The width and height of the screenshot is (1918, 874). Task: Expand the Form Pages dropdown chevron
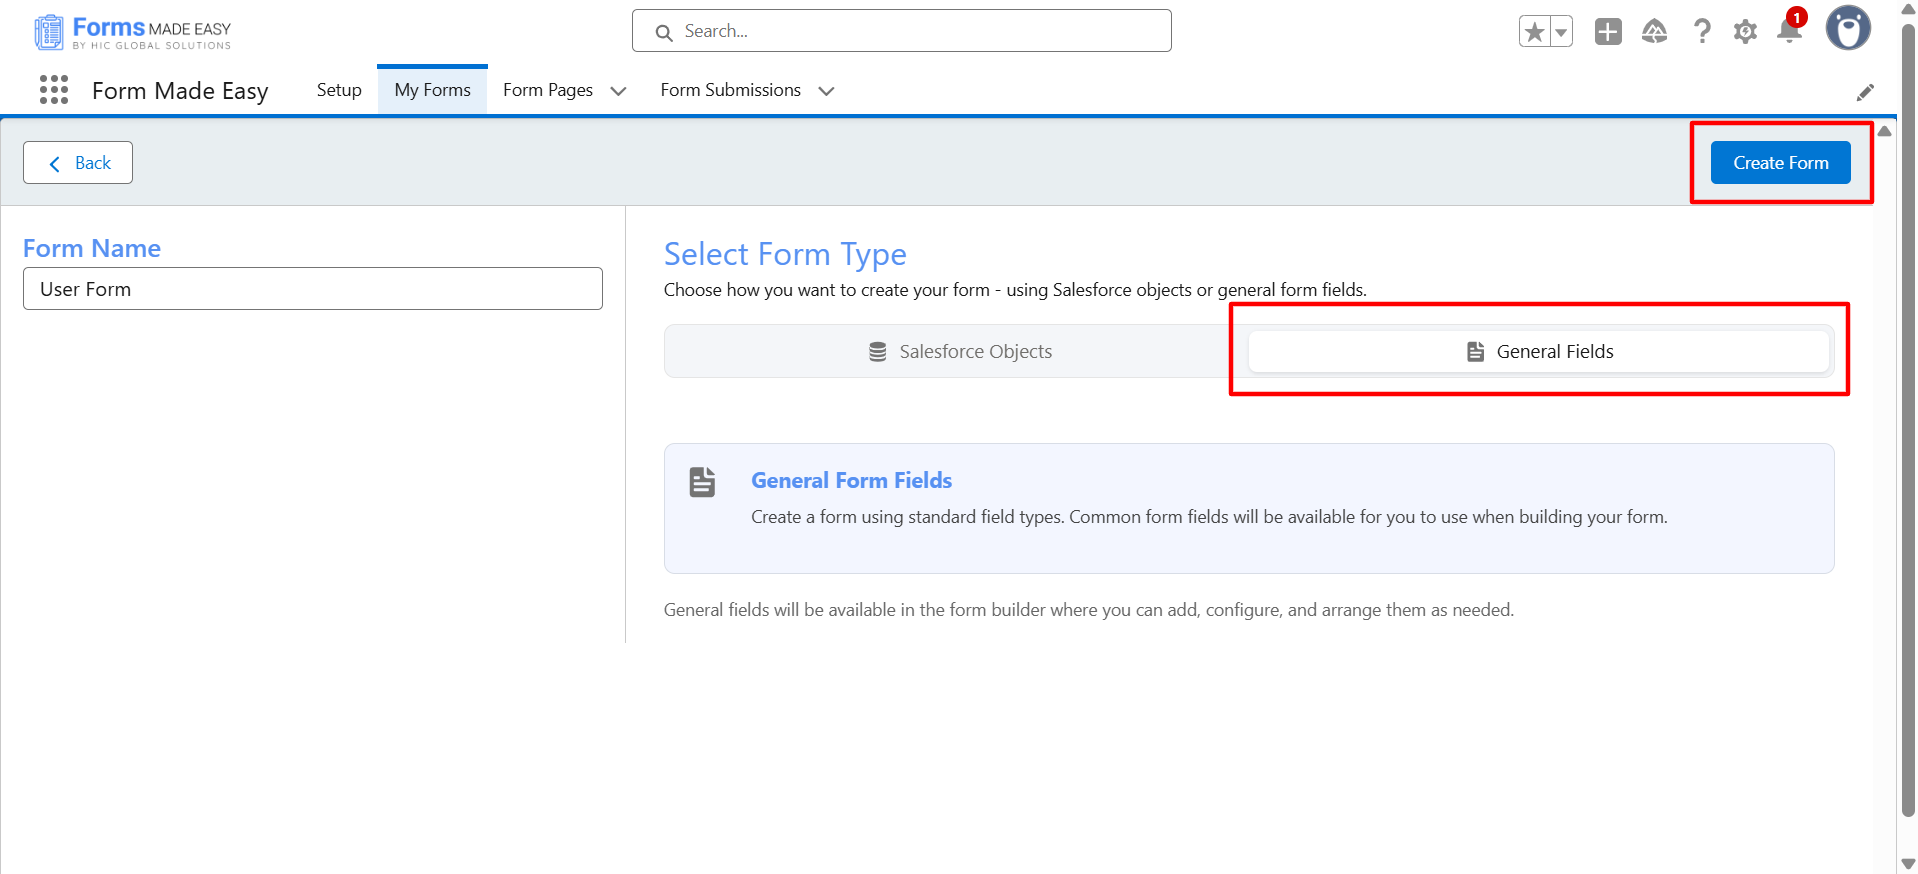tap(618, 91)
